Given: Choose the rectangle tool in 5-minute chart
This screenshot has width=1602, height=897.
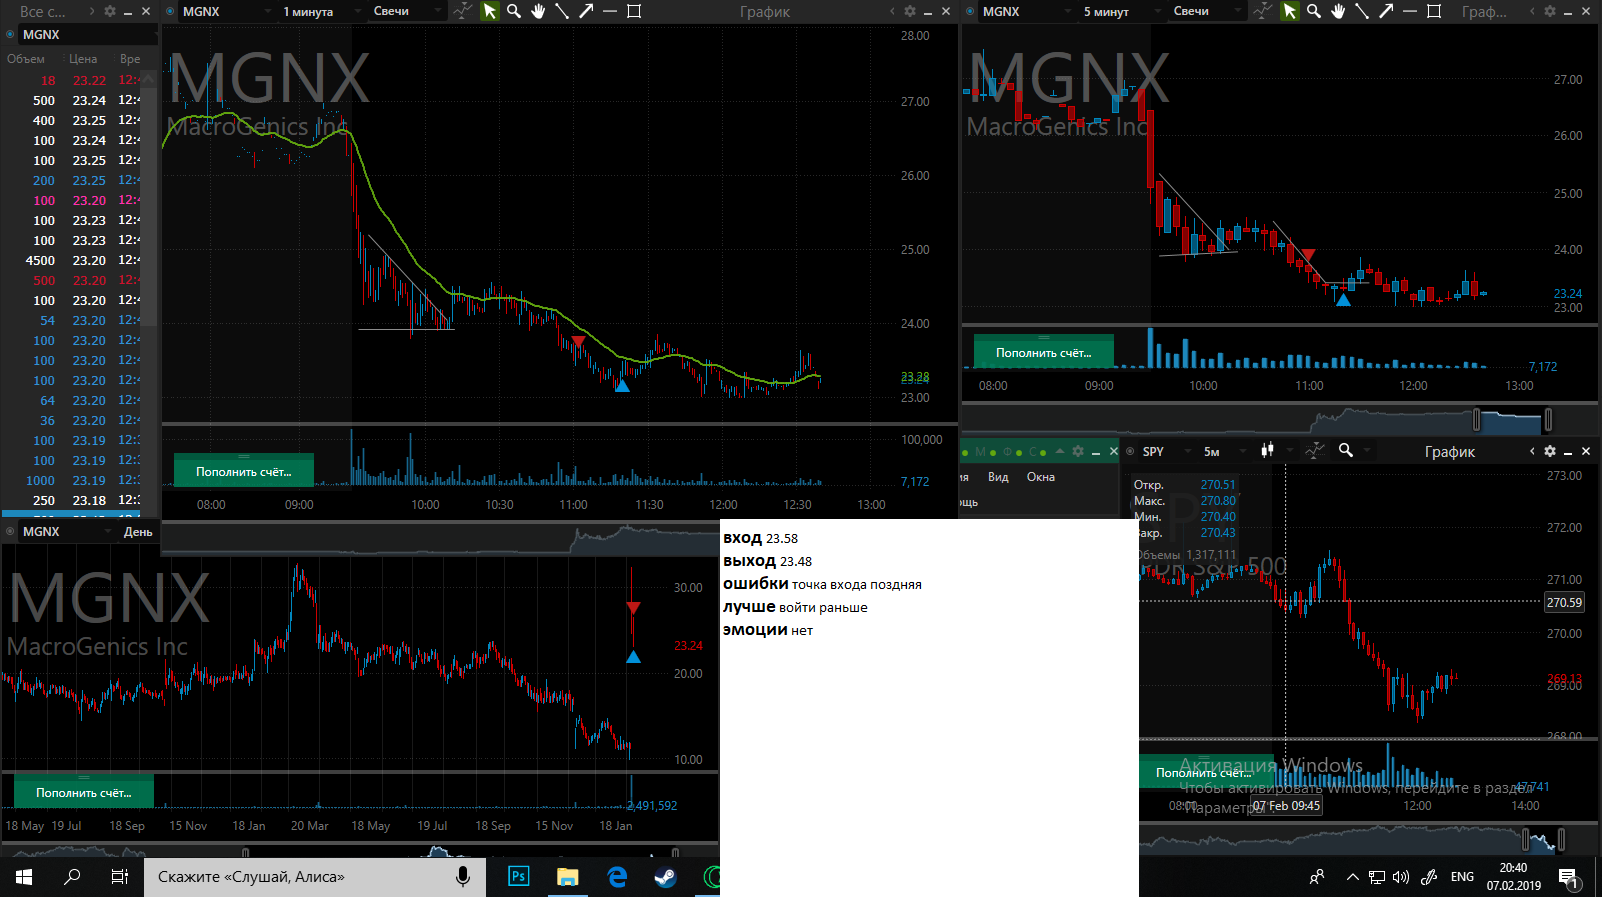Looking at the screenshot, I should point(1434,11).
